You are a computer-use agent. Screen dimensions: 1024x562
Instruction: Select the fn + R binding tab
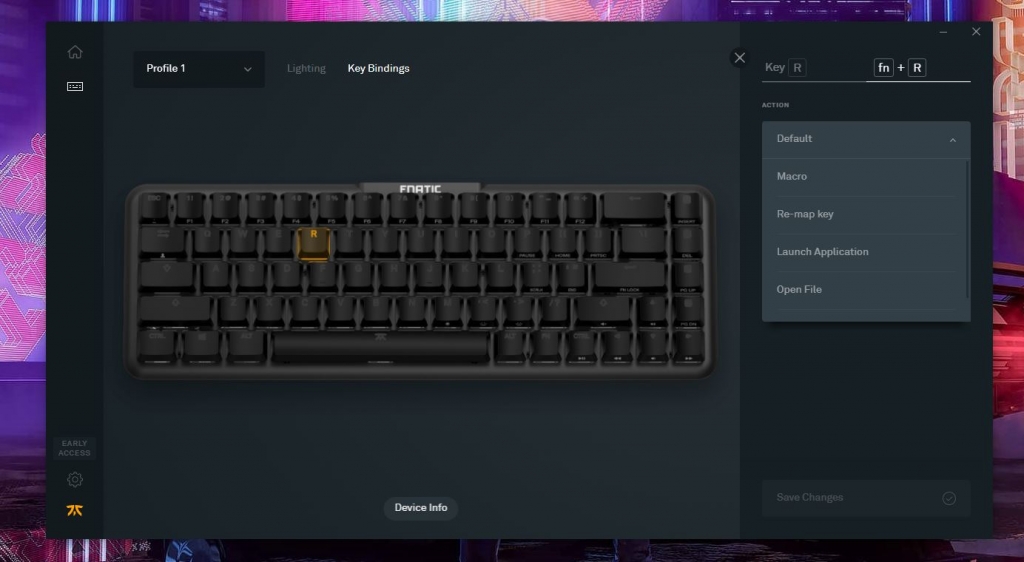click(x=900, y=68)
